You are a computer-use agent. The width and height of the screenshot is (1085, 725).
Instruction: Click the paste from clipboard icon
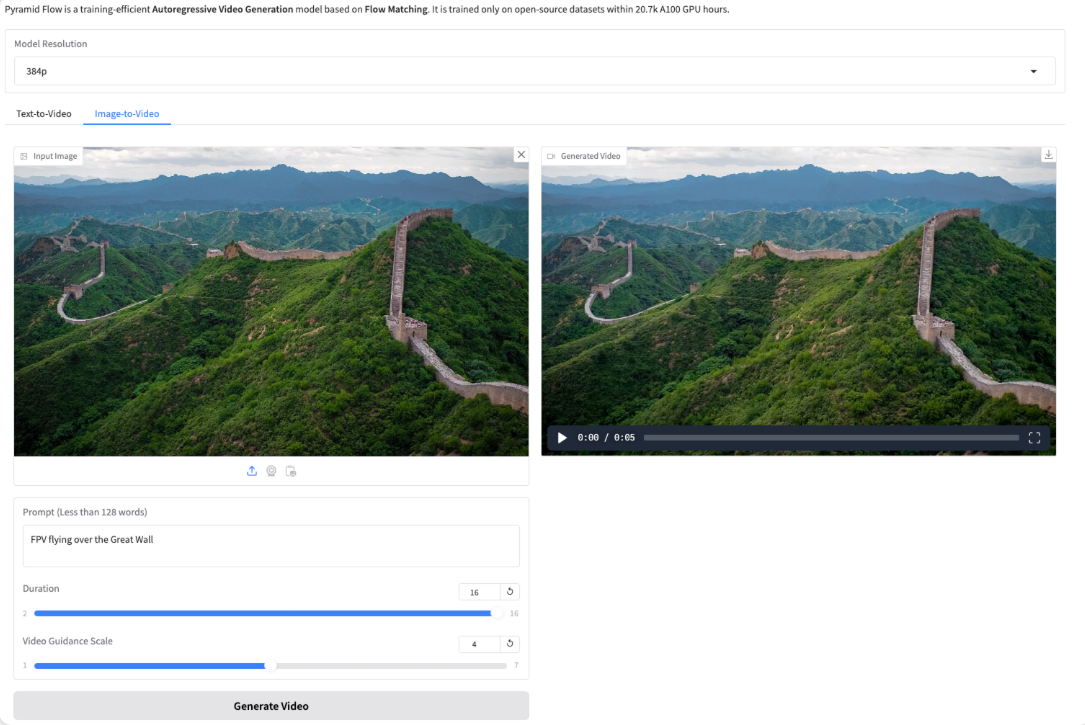(x=291, y=471)
